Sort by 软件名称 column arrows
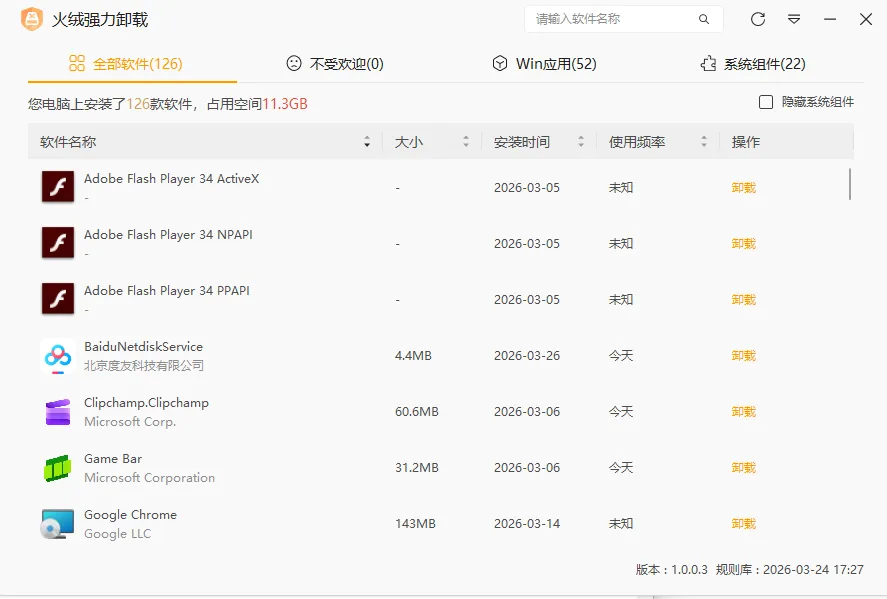The width and height of the screenshot is (887, 599). 367,141
